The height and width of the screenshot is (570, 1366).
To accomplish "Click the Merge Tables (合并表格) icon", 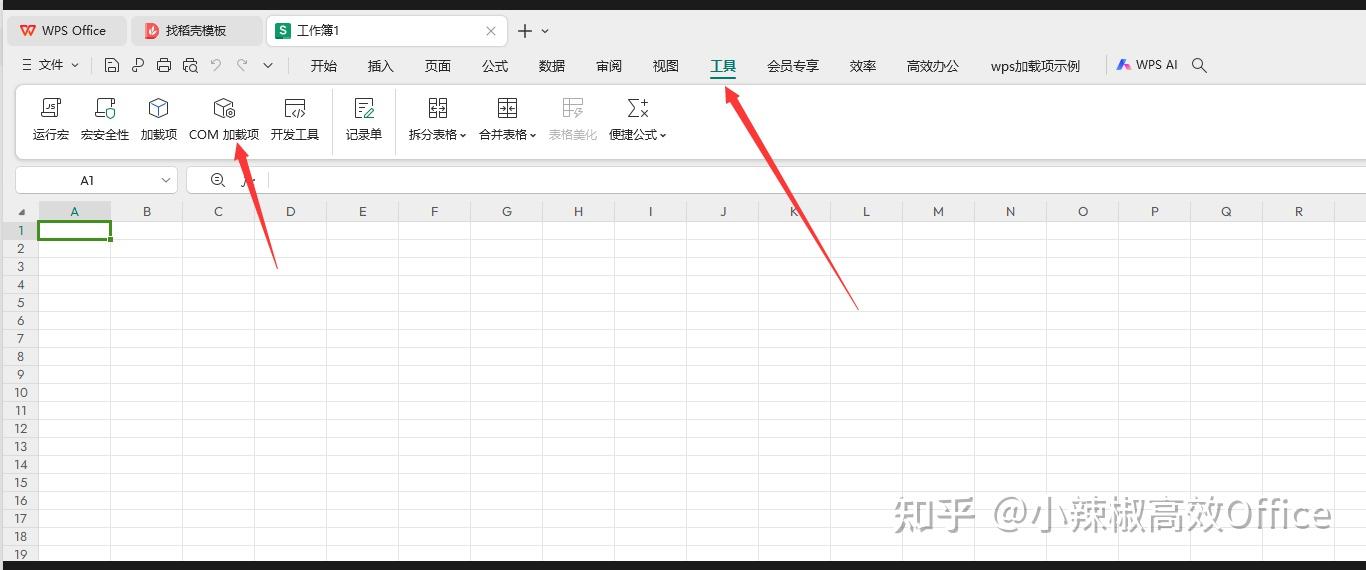I will [x=507, y=108].
